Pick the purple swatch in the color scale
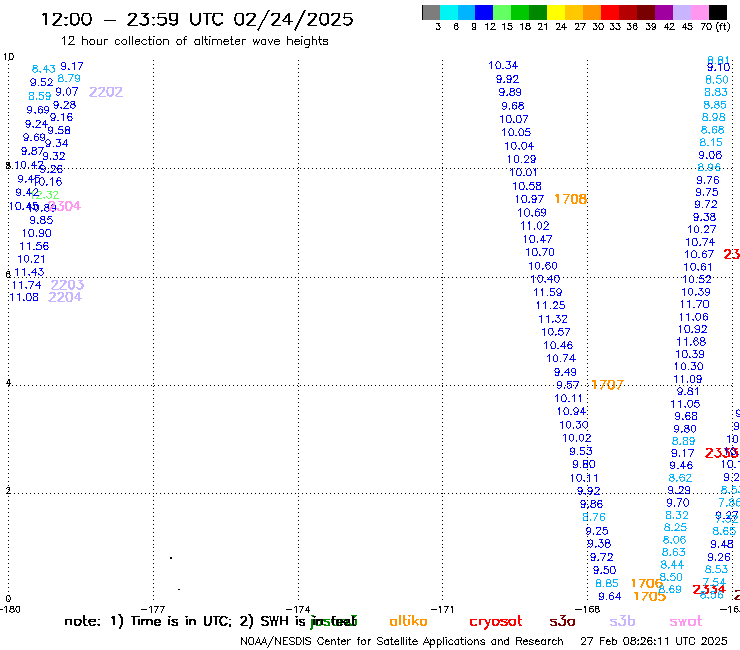The image size is (740, 650). pyautogui.click(x=664, y=12)
